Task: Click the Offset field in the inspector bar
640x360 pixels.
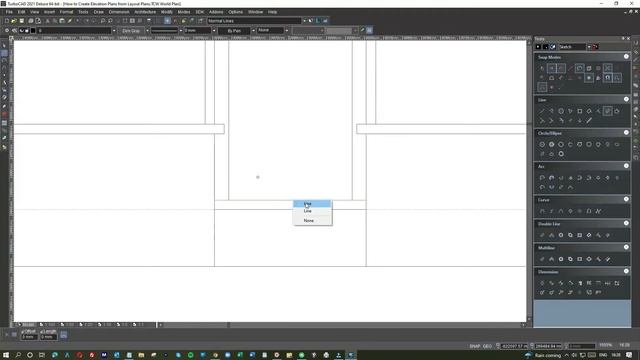Action: (29, 337)
